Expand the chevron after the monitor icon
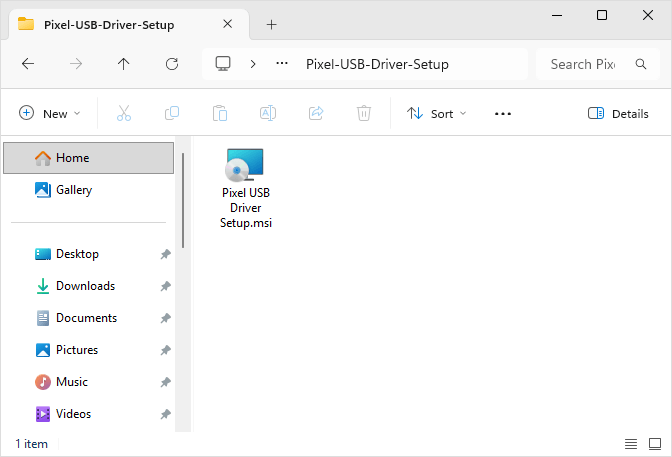This screenshot has width=672, height=457. click(253, 64)
